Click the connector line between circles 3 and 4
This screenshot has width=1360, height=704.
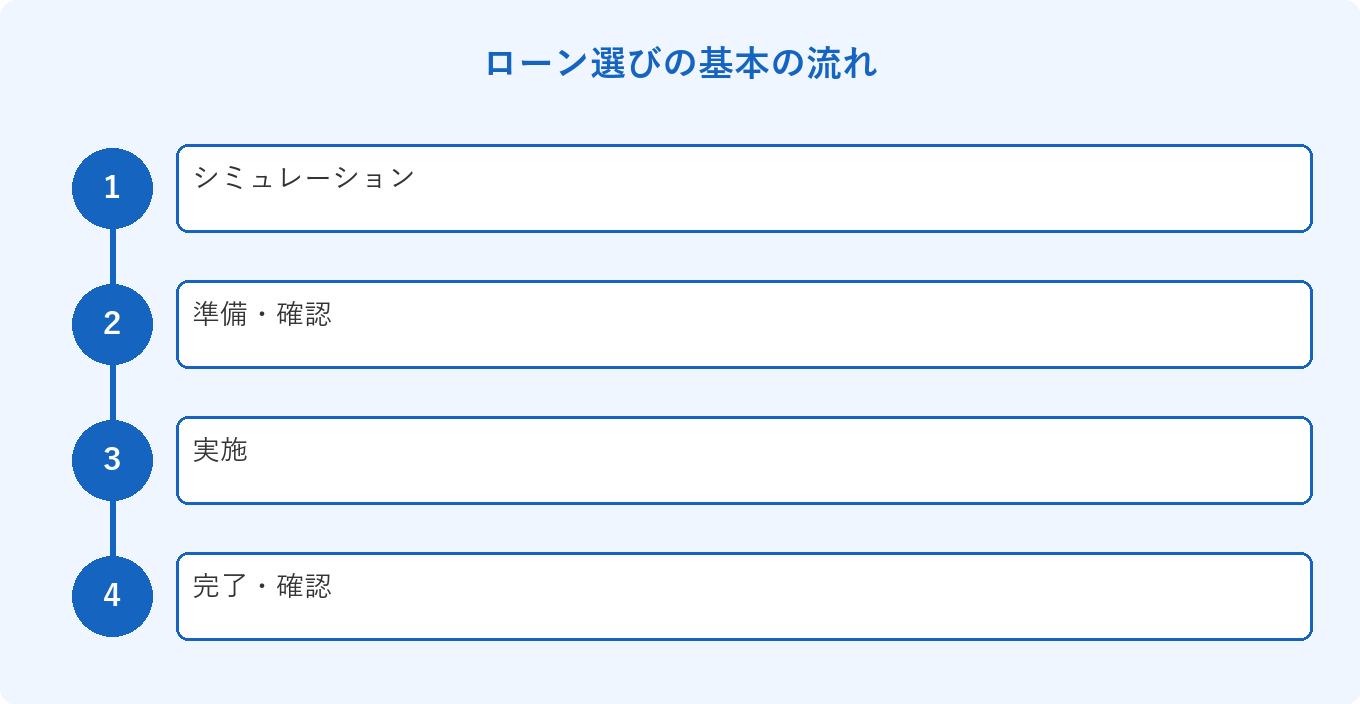coord(112,528)
